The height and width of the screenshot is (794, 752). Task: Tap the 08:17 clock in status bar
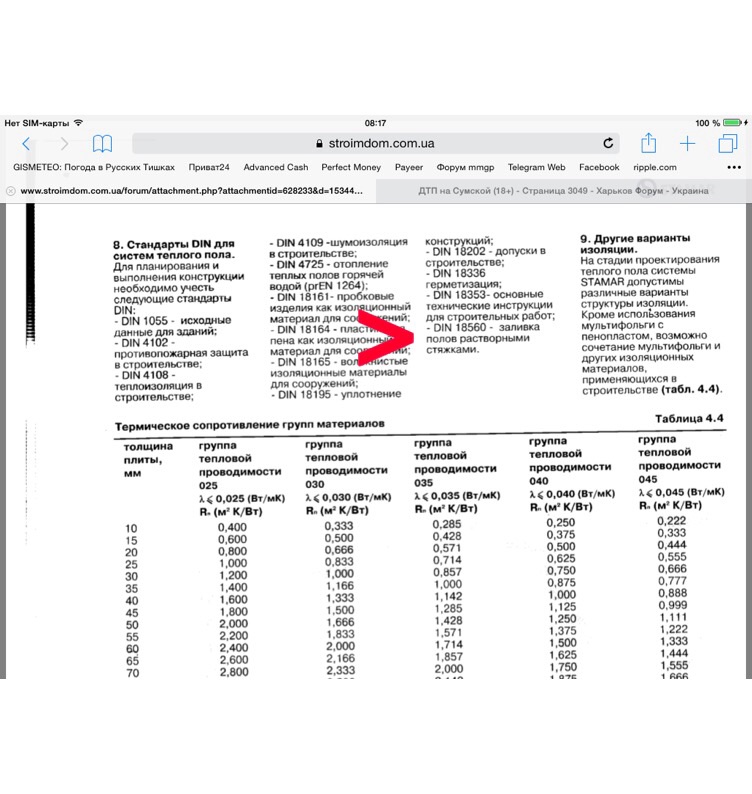coord(375,123)
